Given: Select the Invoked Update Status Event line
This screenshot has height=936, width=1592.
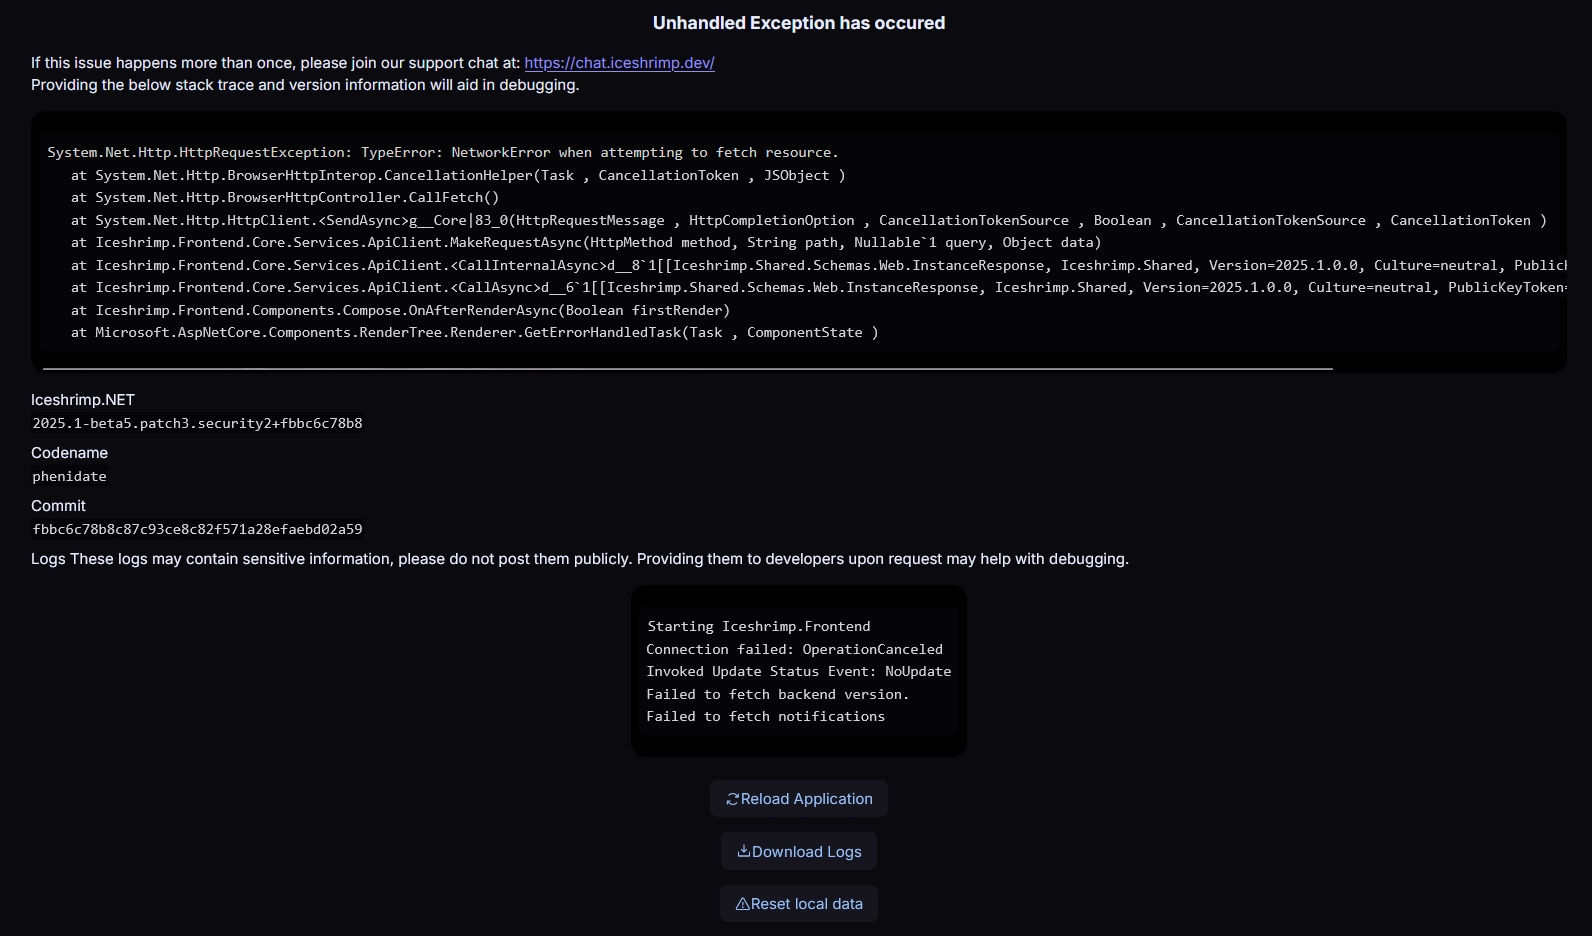Looking at the screenshot, I should (x=798, y=671).
